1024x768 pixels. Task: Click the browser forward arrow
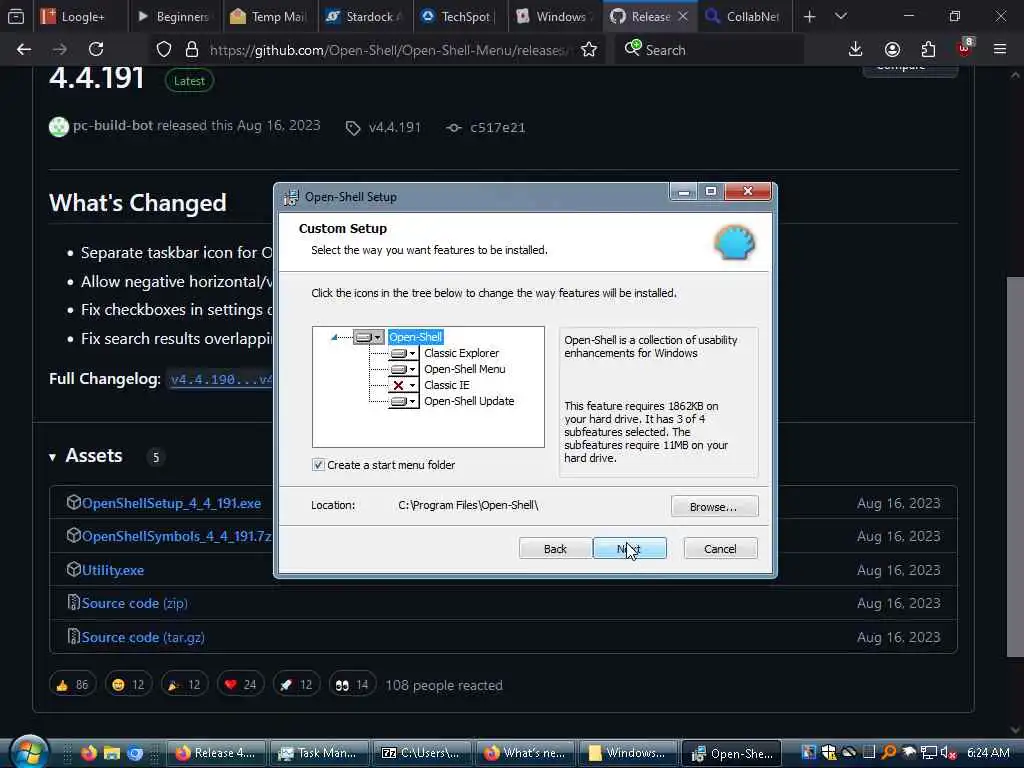(x=60, y=50)
